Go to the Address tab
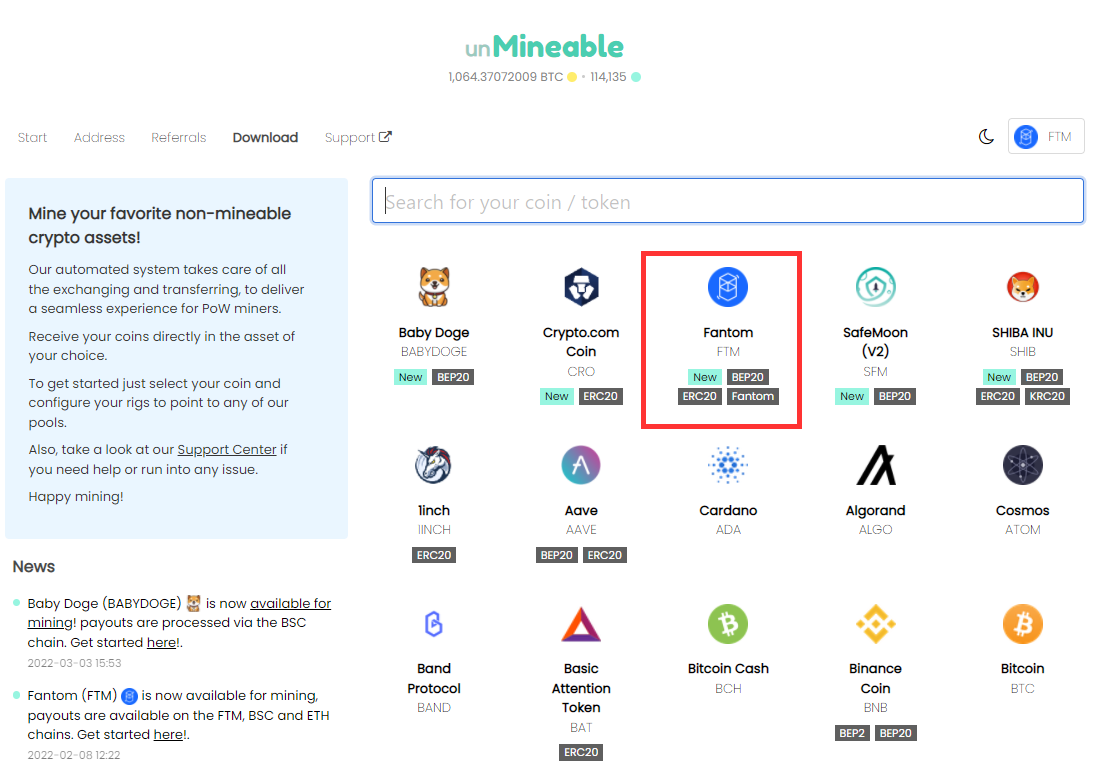The width and height of the screenshot is (1104, 773). [x=99, y=137]
